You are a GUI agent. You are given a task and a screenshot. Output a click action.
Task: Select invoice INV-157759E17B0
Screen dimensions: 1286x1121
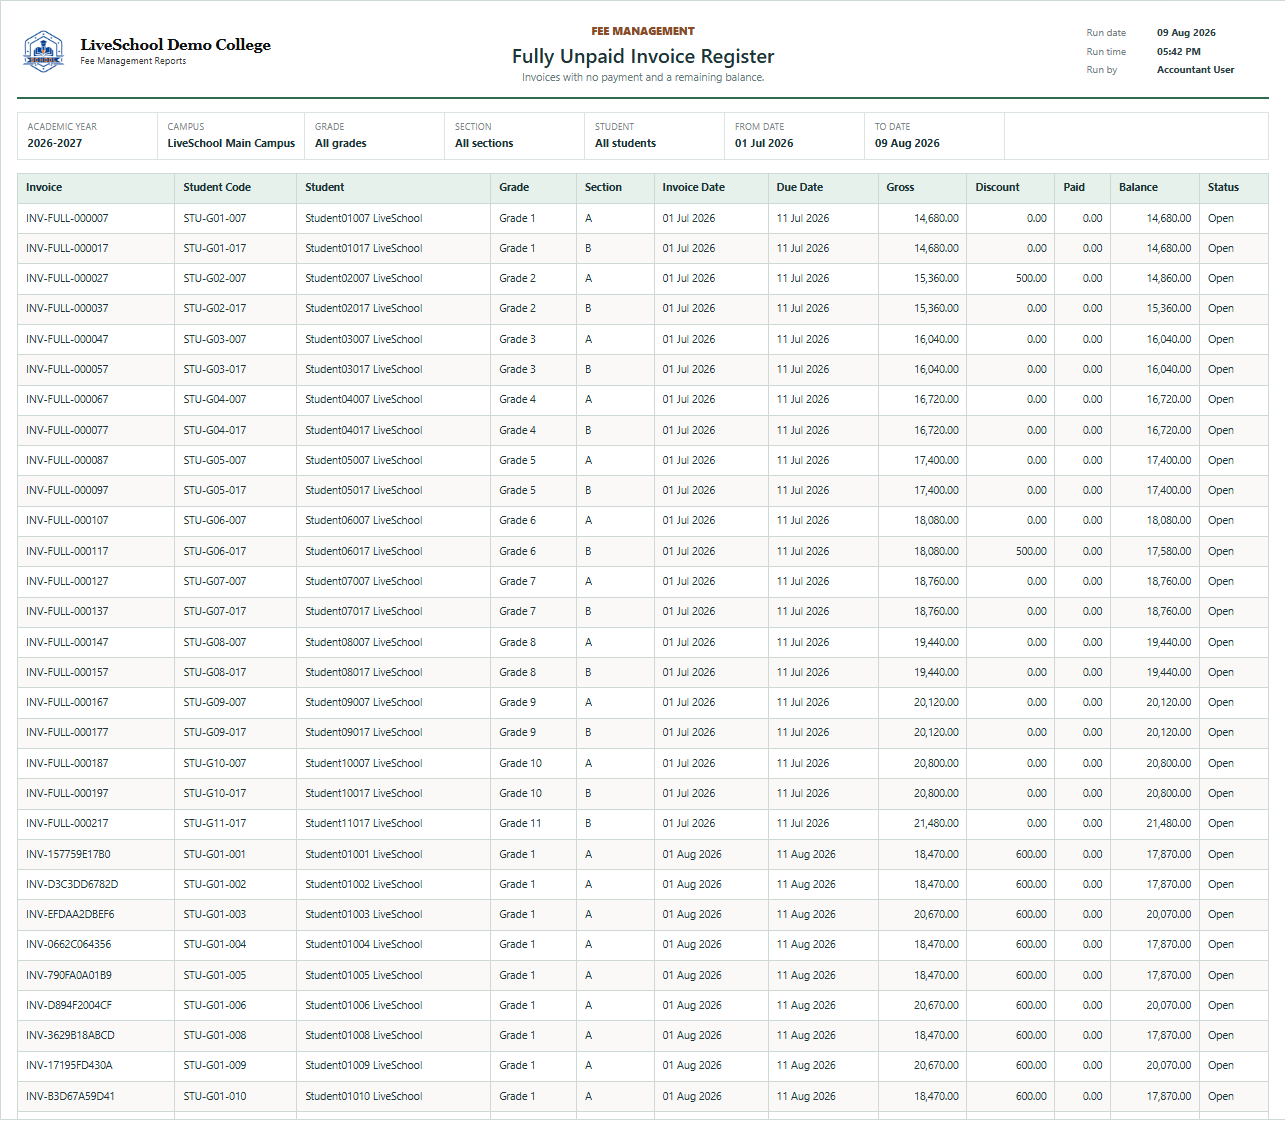pyautogui.click(x=68, y=854)
